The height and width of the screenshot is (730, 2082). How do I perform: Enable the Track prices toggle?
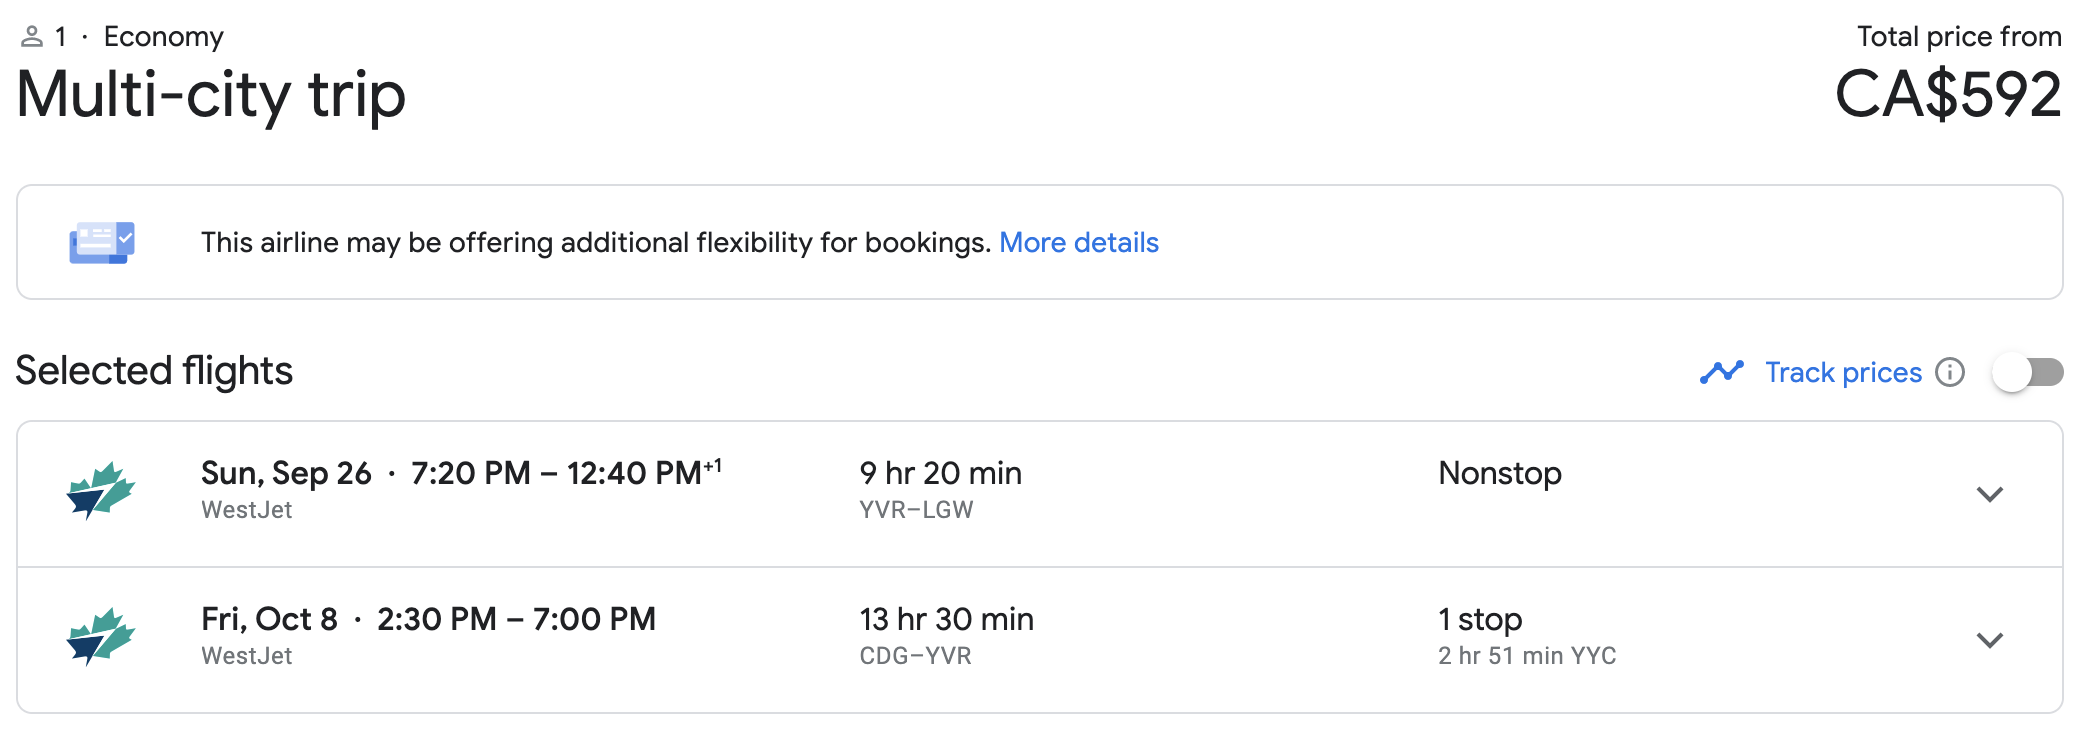pyautogui.click(x=2027, y=372)
